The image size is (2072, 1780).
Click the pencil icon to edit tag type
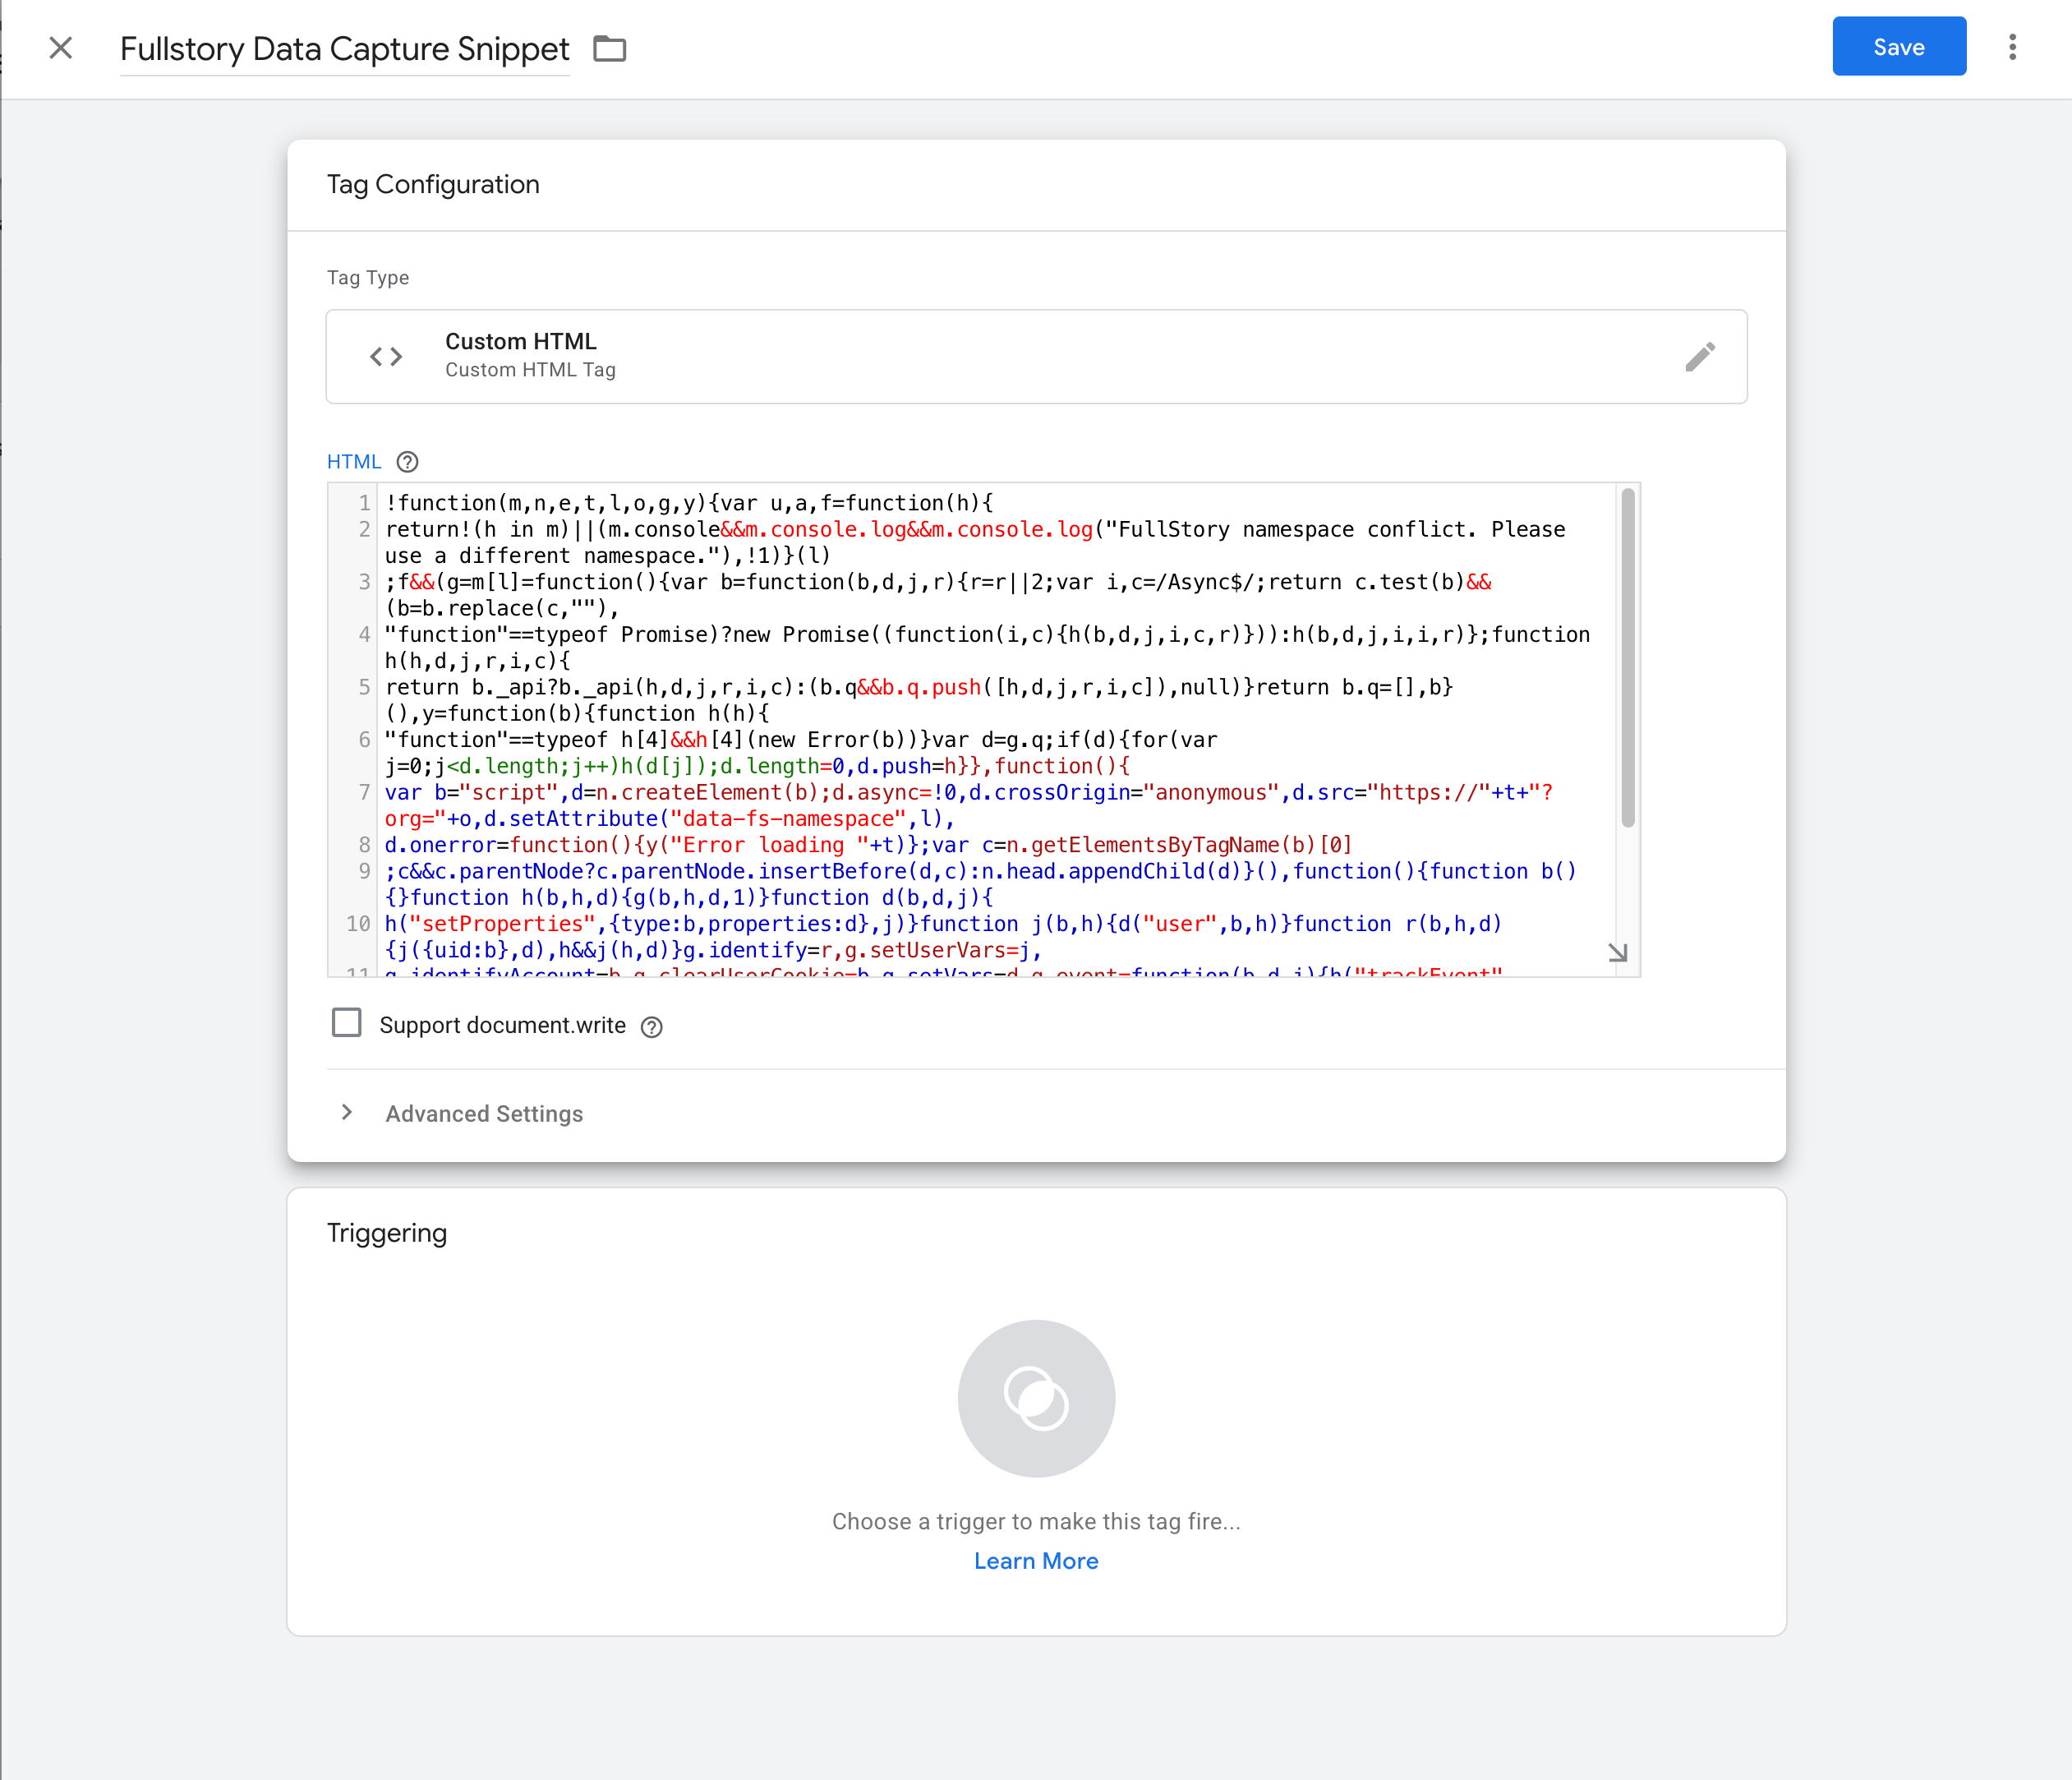[x=1700, y=357]
